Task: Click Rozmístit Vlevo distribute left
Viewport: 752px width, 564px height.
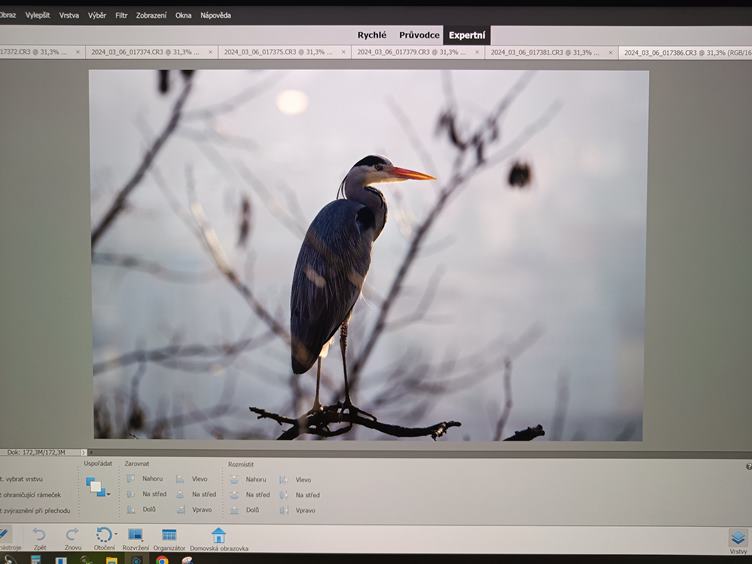Action: click(295, 480)
